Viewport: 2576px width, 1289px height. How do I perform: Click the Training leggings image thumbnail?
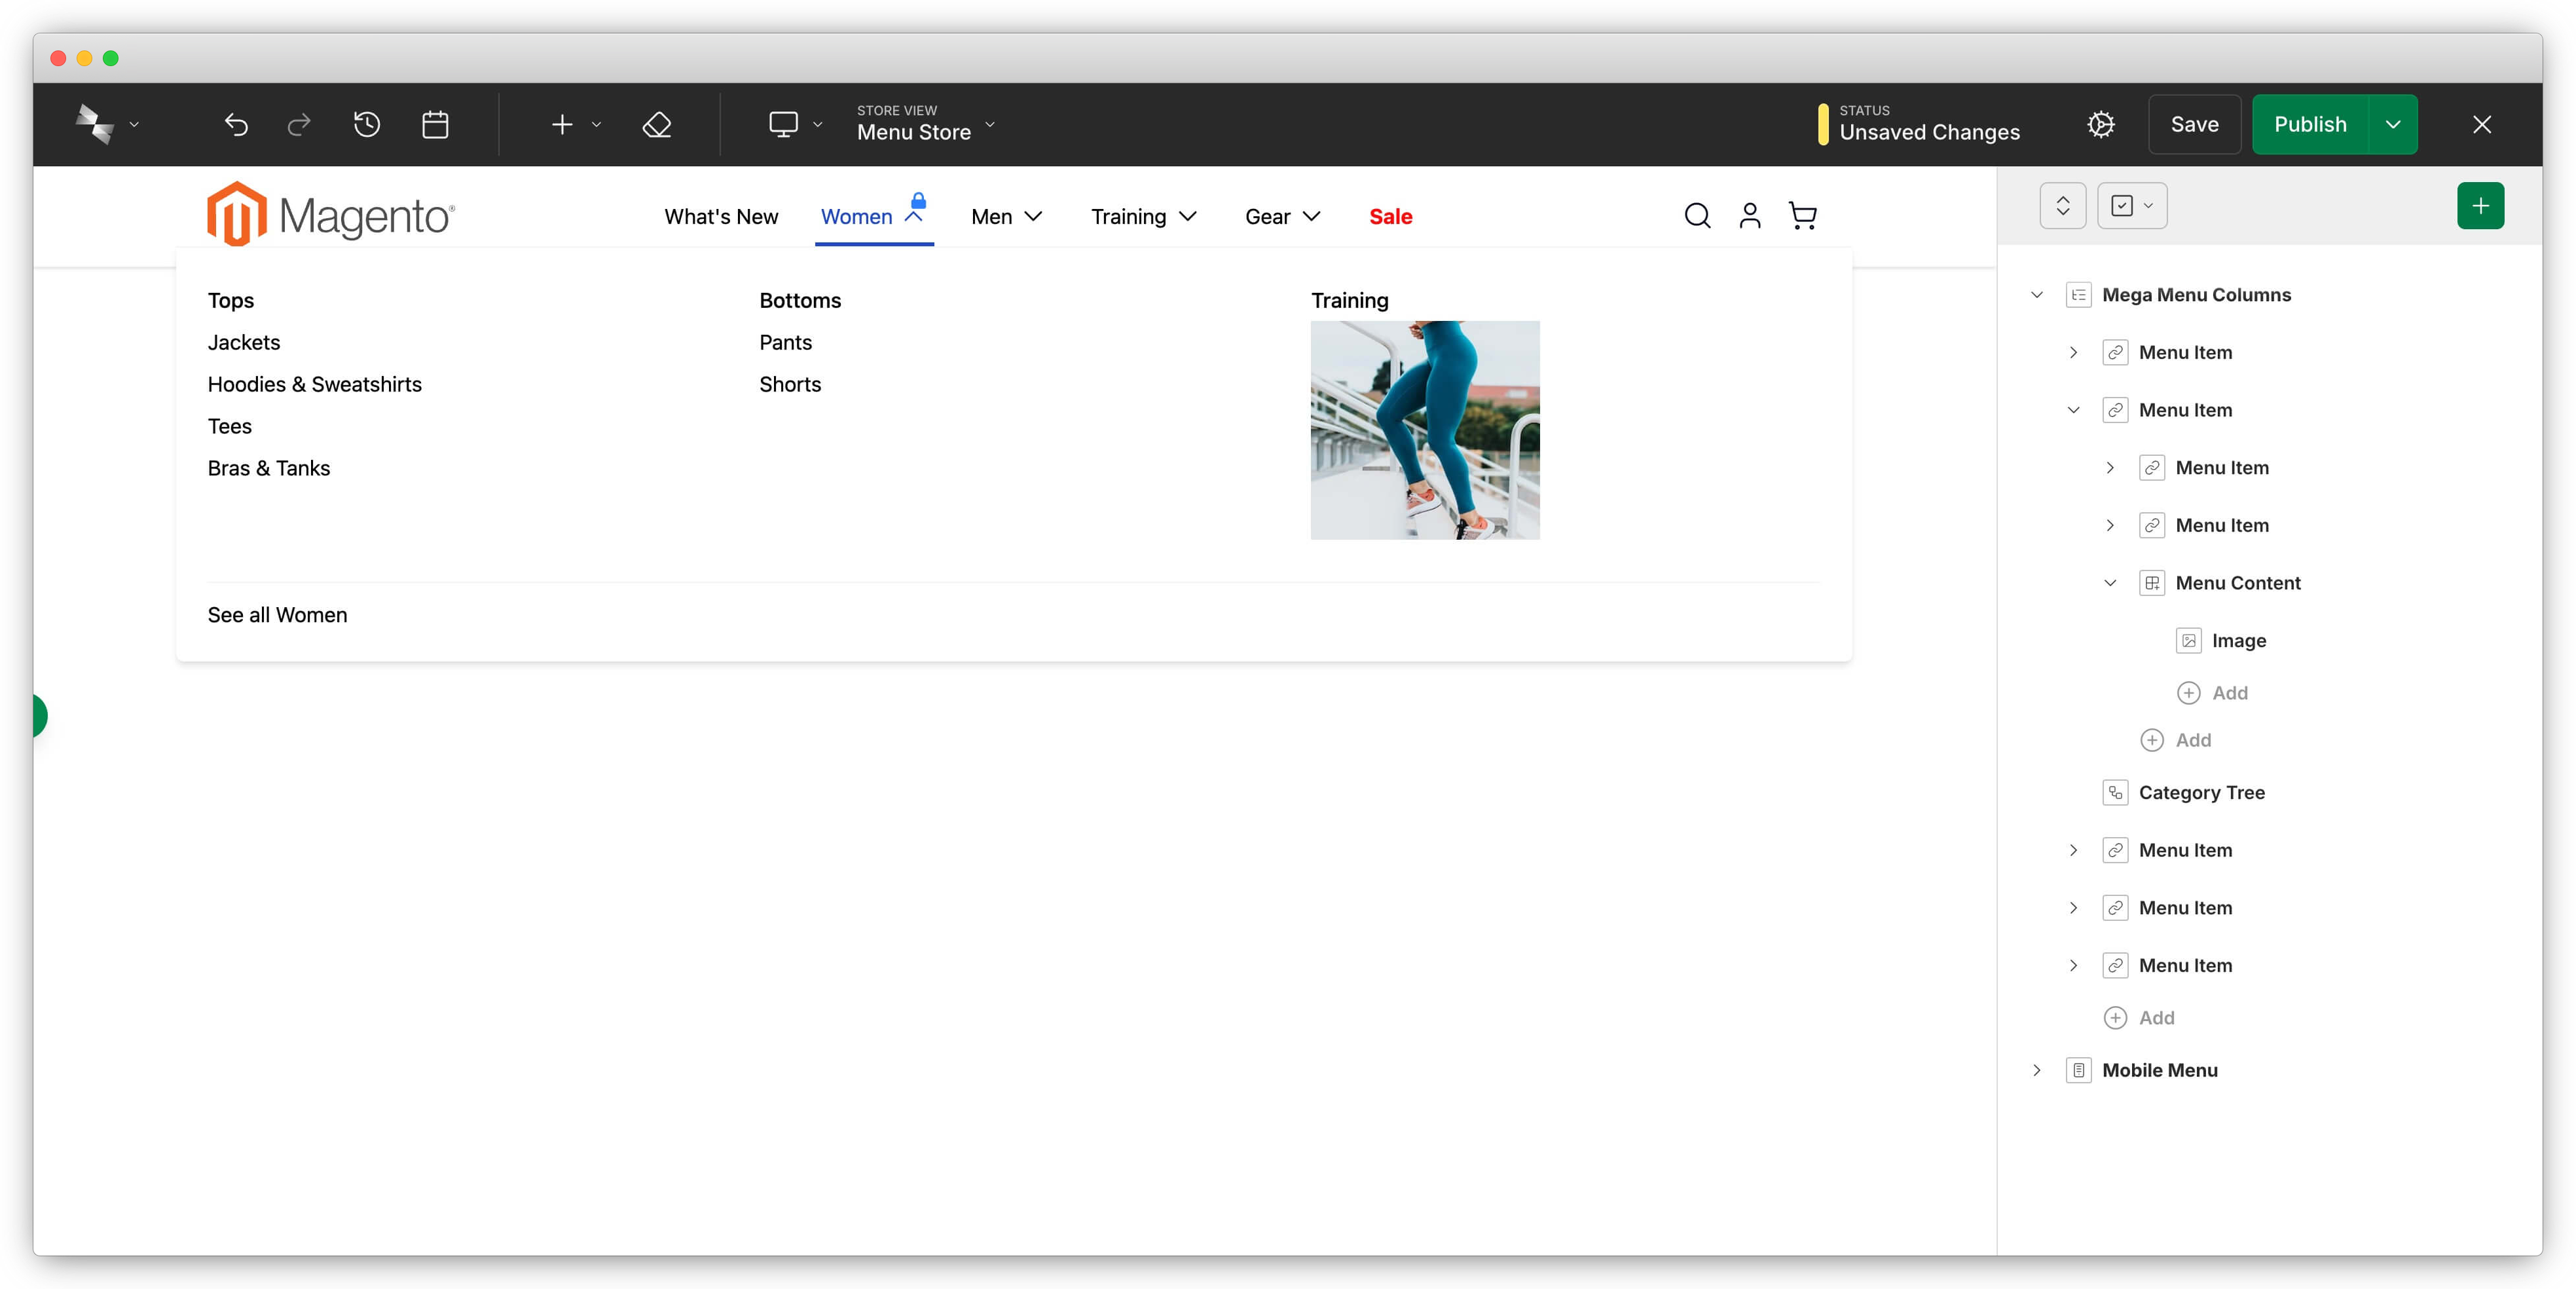coord(1424,430)
